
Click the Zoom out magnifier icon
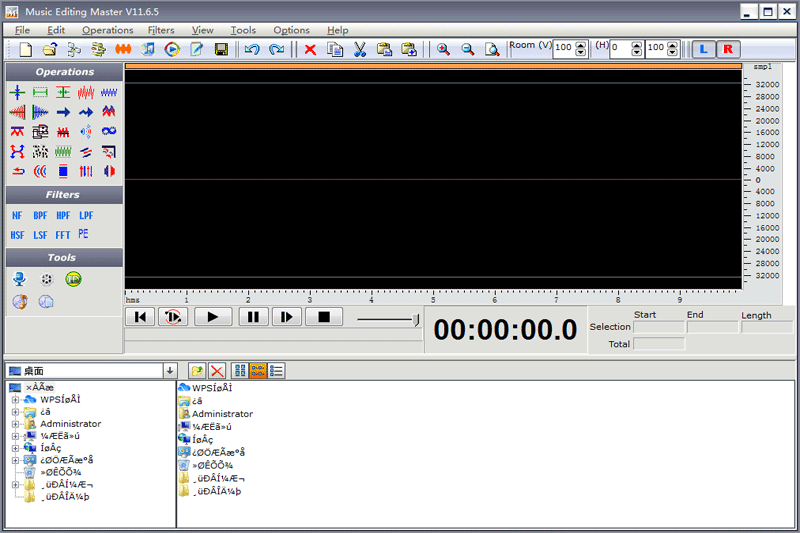[x=468, y=49]
